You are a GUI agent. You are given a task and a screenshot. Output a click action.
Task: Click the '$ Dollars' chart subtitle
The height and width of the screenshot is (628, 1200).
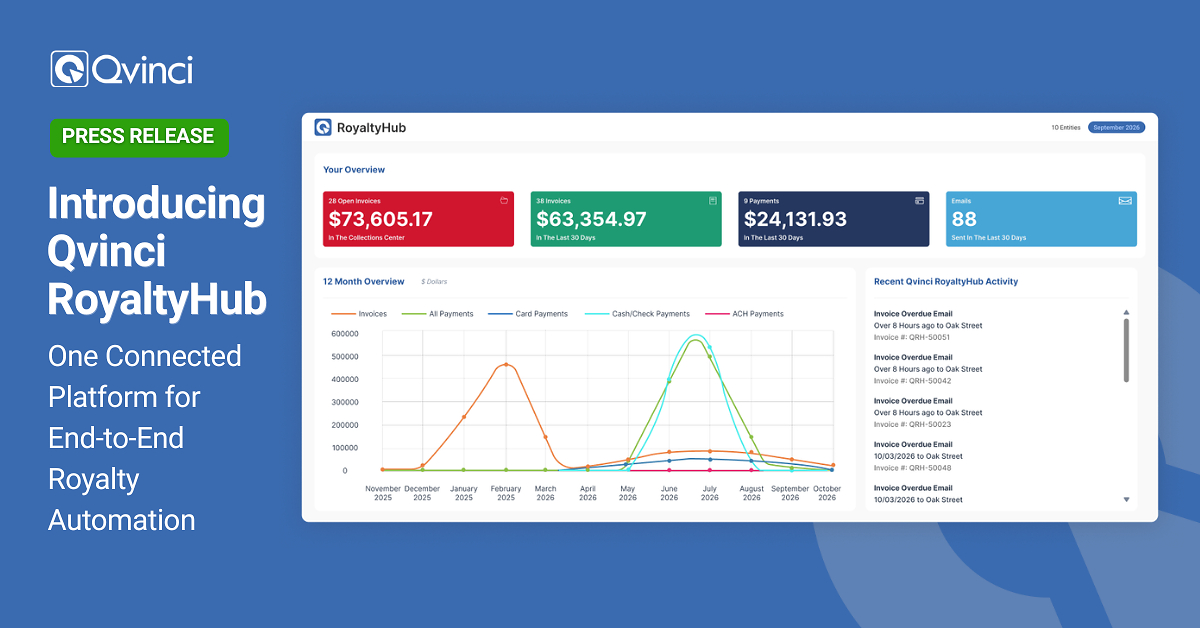(434, 282)
